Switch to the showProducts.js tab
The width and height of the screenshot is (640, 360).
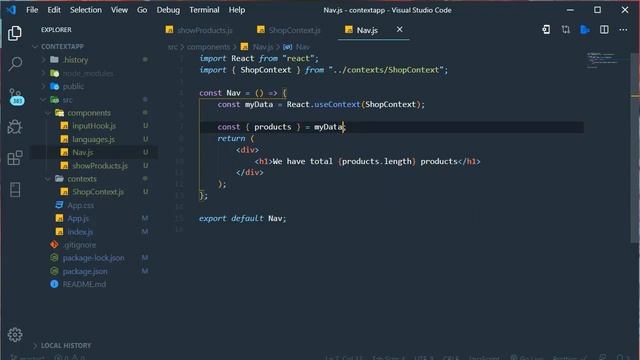[199, 30]
